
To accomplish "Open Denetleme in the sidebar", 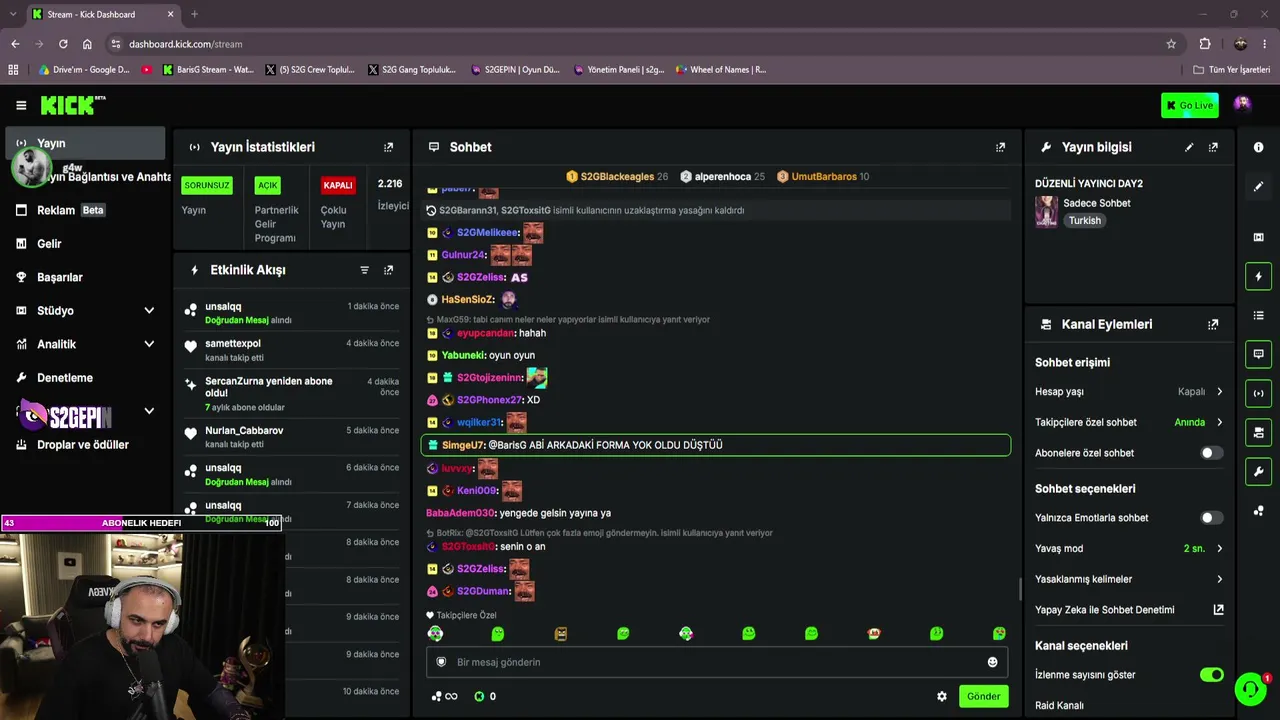I will [x=85, y=378].
